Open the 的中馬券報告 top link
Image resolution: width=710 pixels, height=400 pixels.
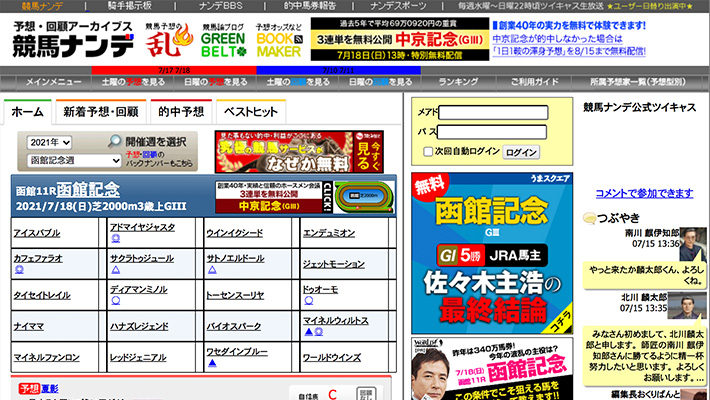point(310,6)
